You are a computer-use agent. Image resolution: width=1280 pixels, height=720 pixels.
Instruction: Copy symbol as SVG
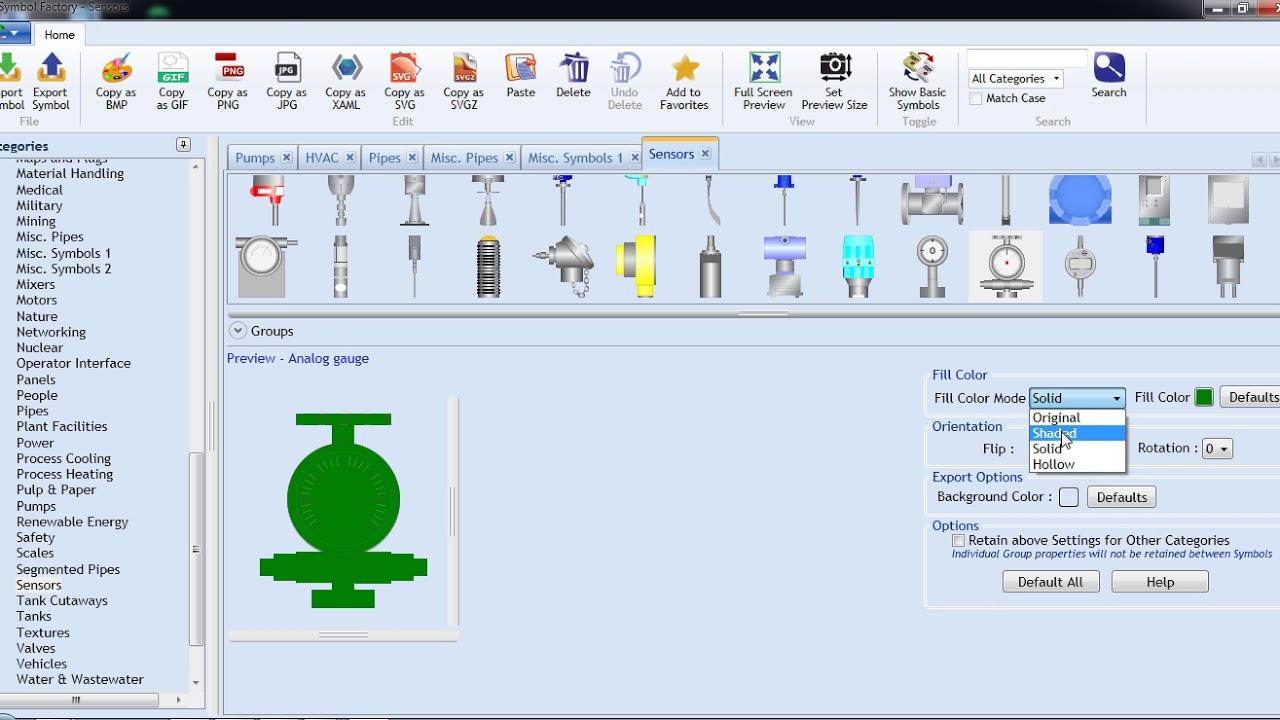pyautogui.click(x=404, y=82)
